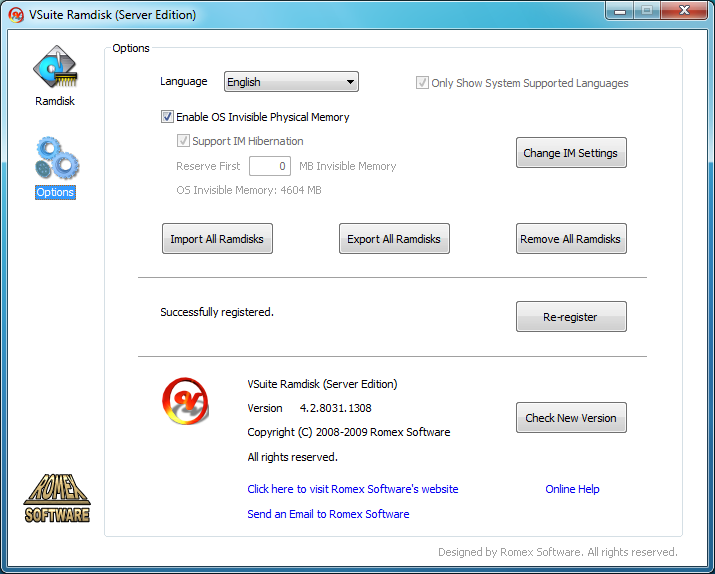Click the Ramdisk label in sidebar
The image size is (715, 574).
tap(55, 101)
